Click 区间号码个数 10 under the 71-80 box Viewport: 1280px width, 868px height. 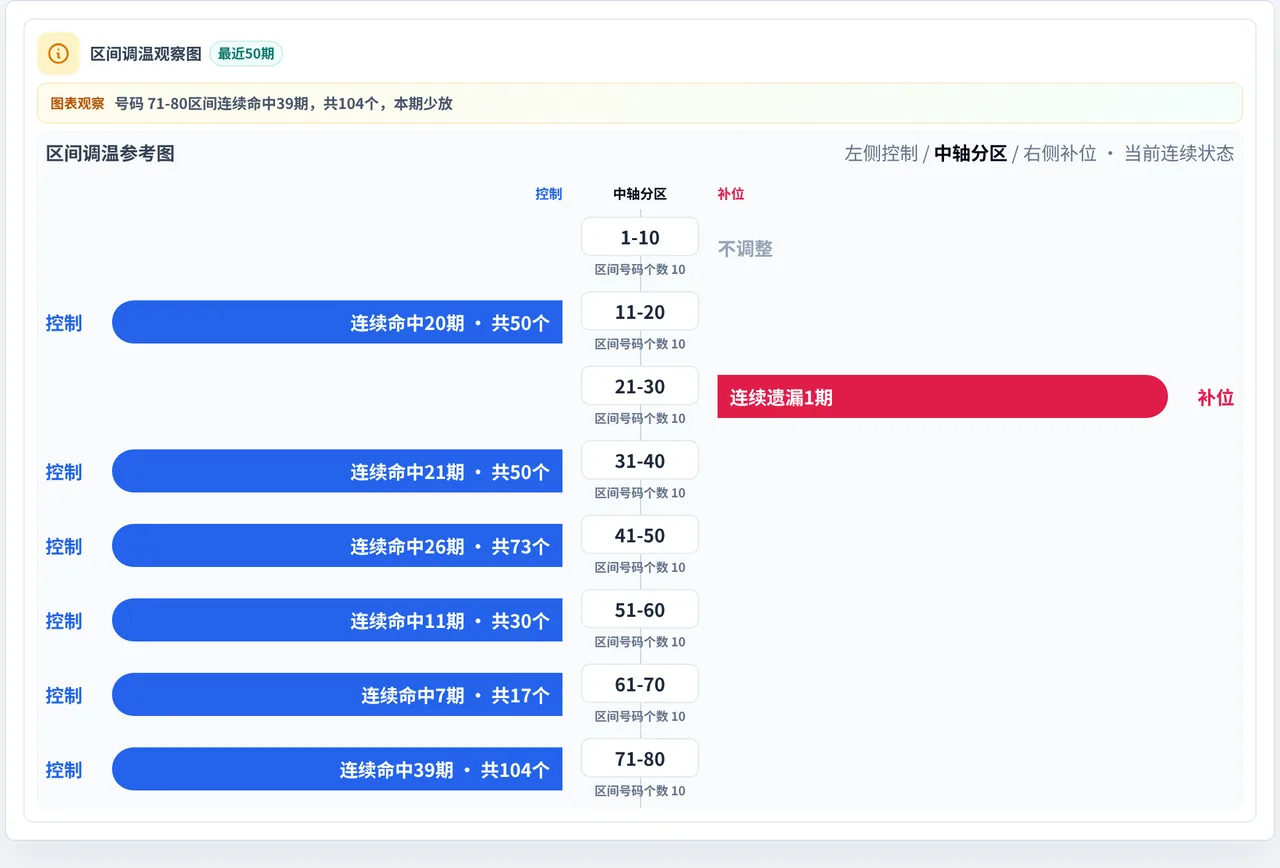[x=640, y=791]
